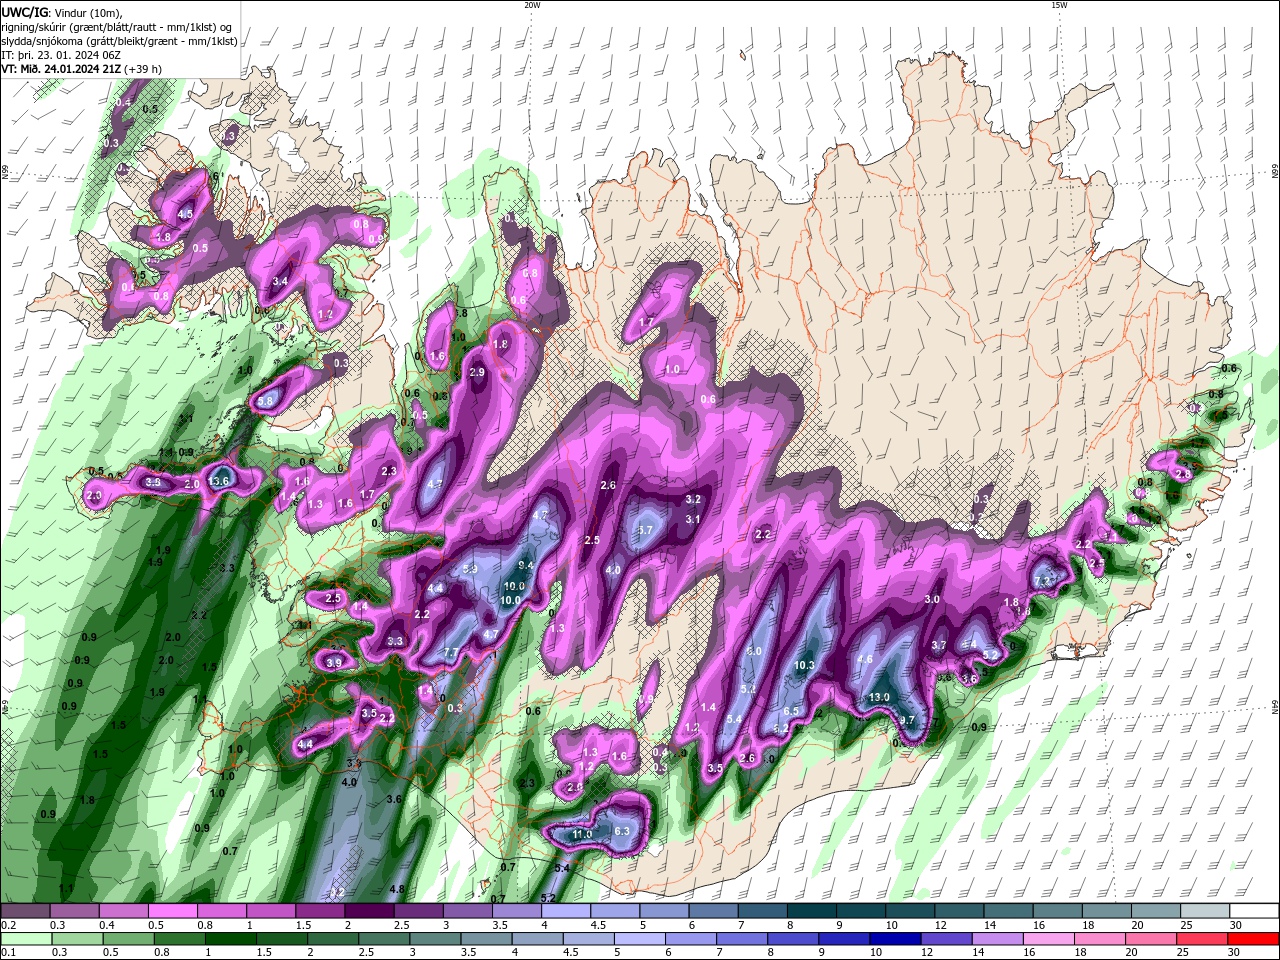Screen dimensions: 1280x960
Task: Pick the dark plum 2 mm snow legend swatch
Action: (x=368, y=911)
